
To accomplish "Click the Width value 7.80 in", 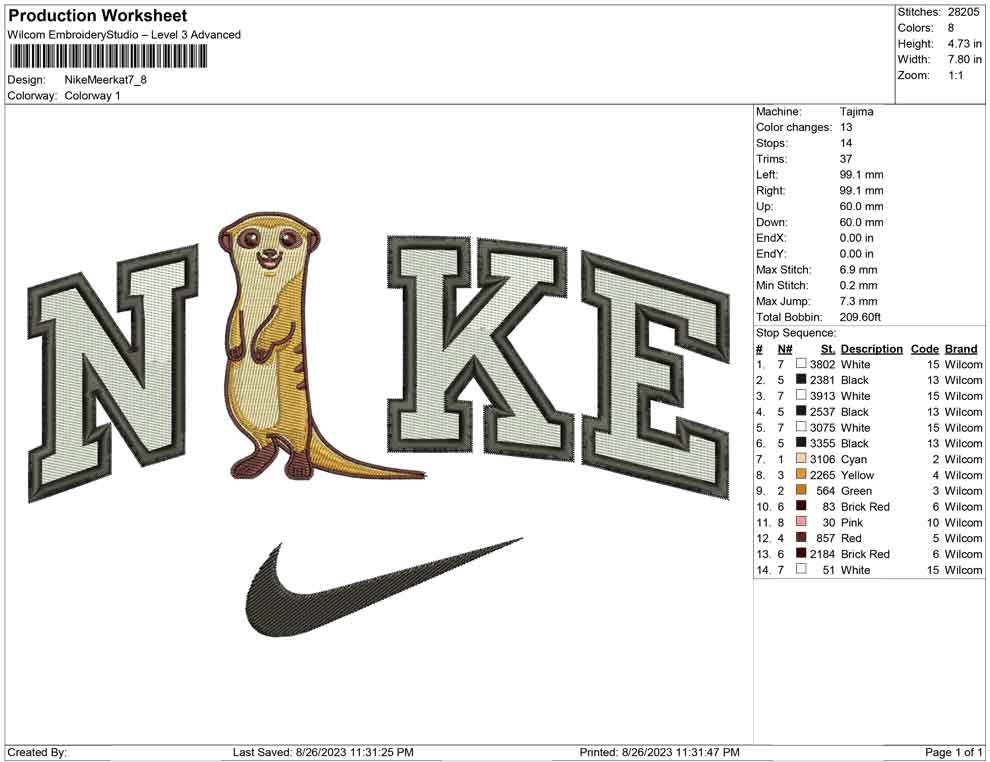I will pos(964,59).
